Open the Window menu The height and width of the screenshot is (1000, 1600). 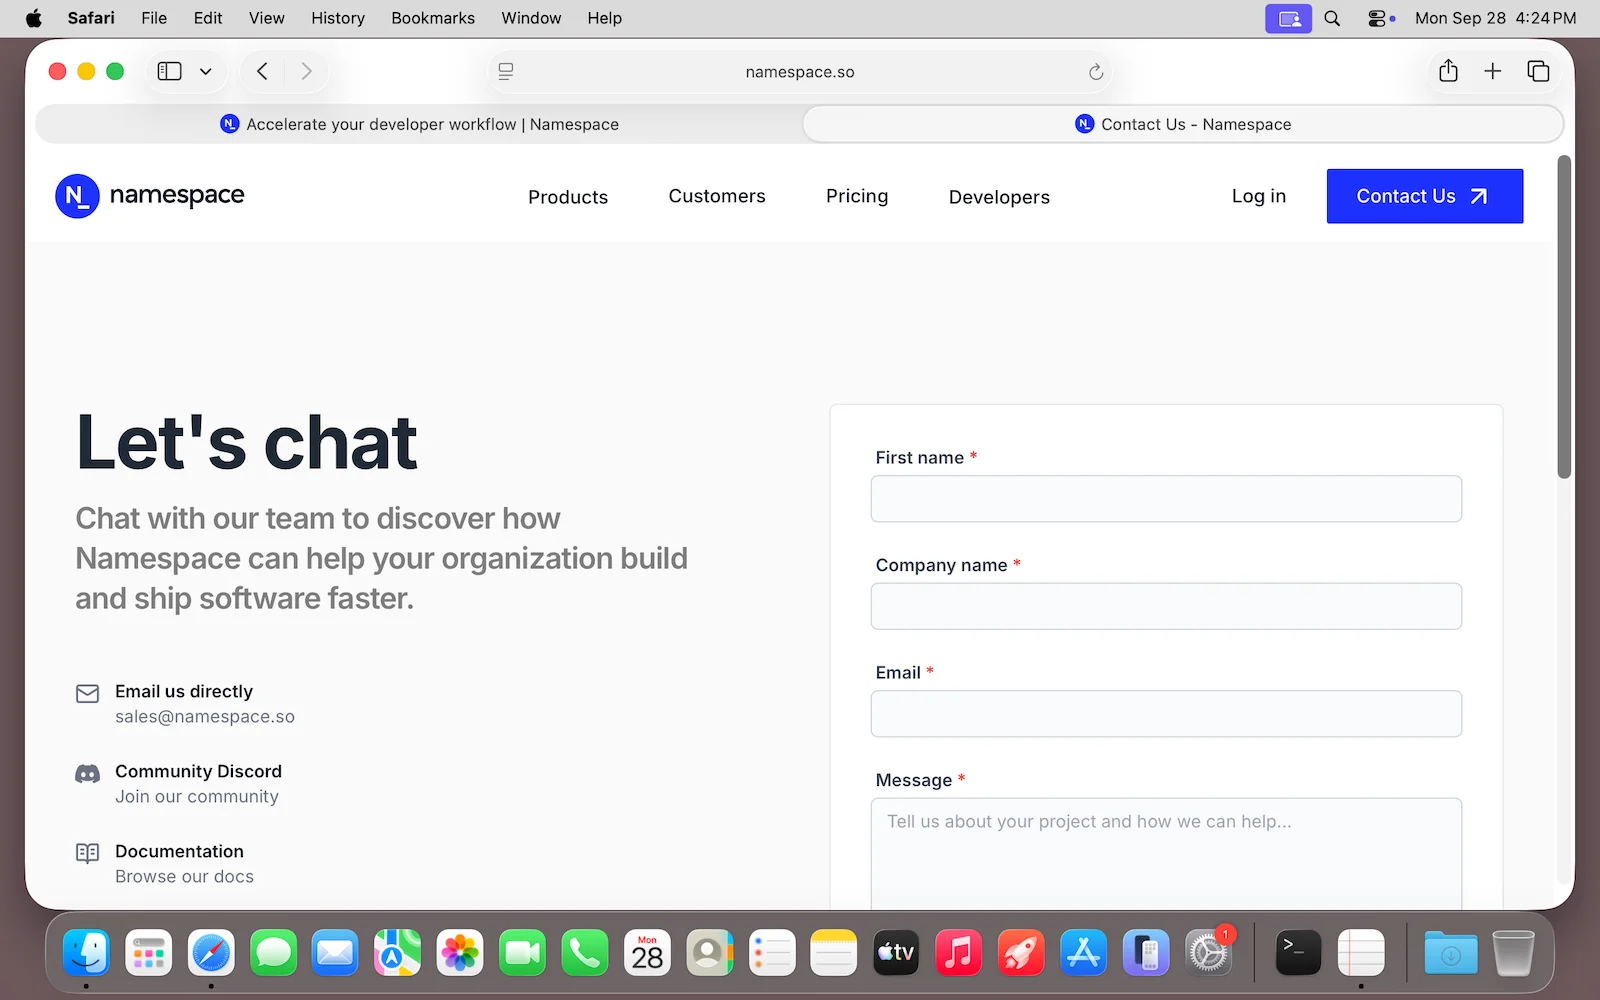pos(531,18)
